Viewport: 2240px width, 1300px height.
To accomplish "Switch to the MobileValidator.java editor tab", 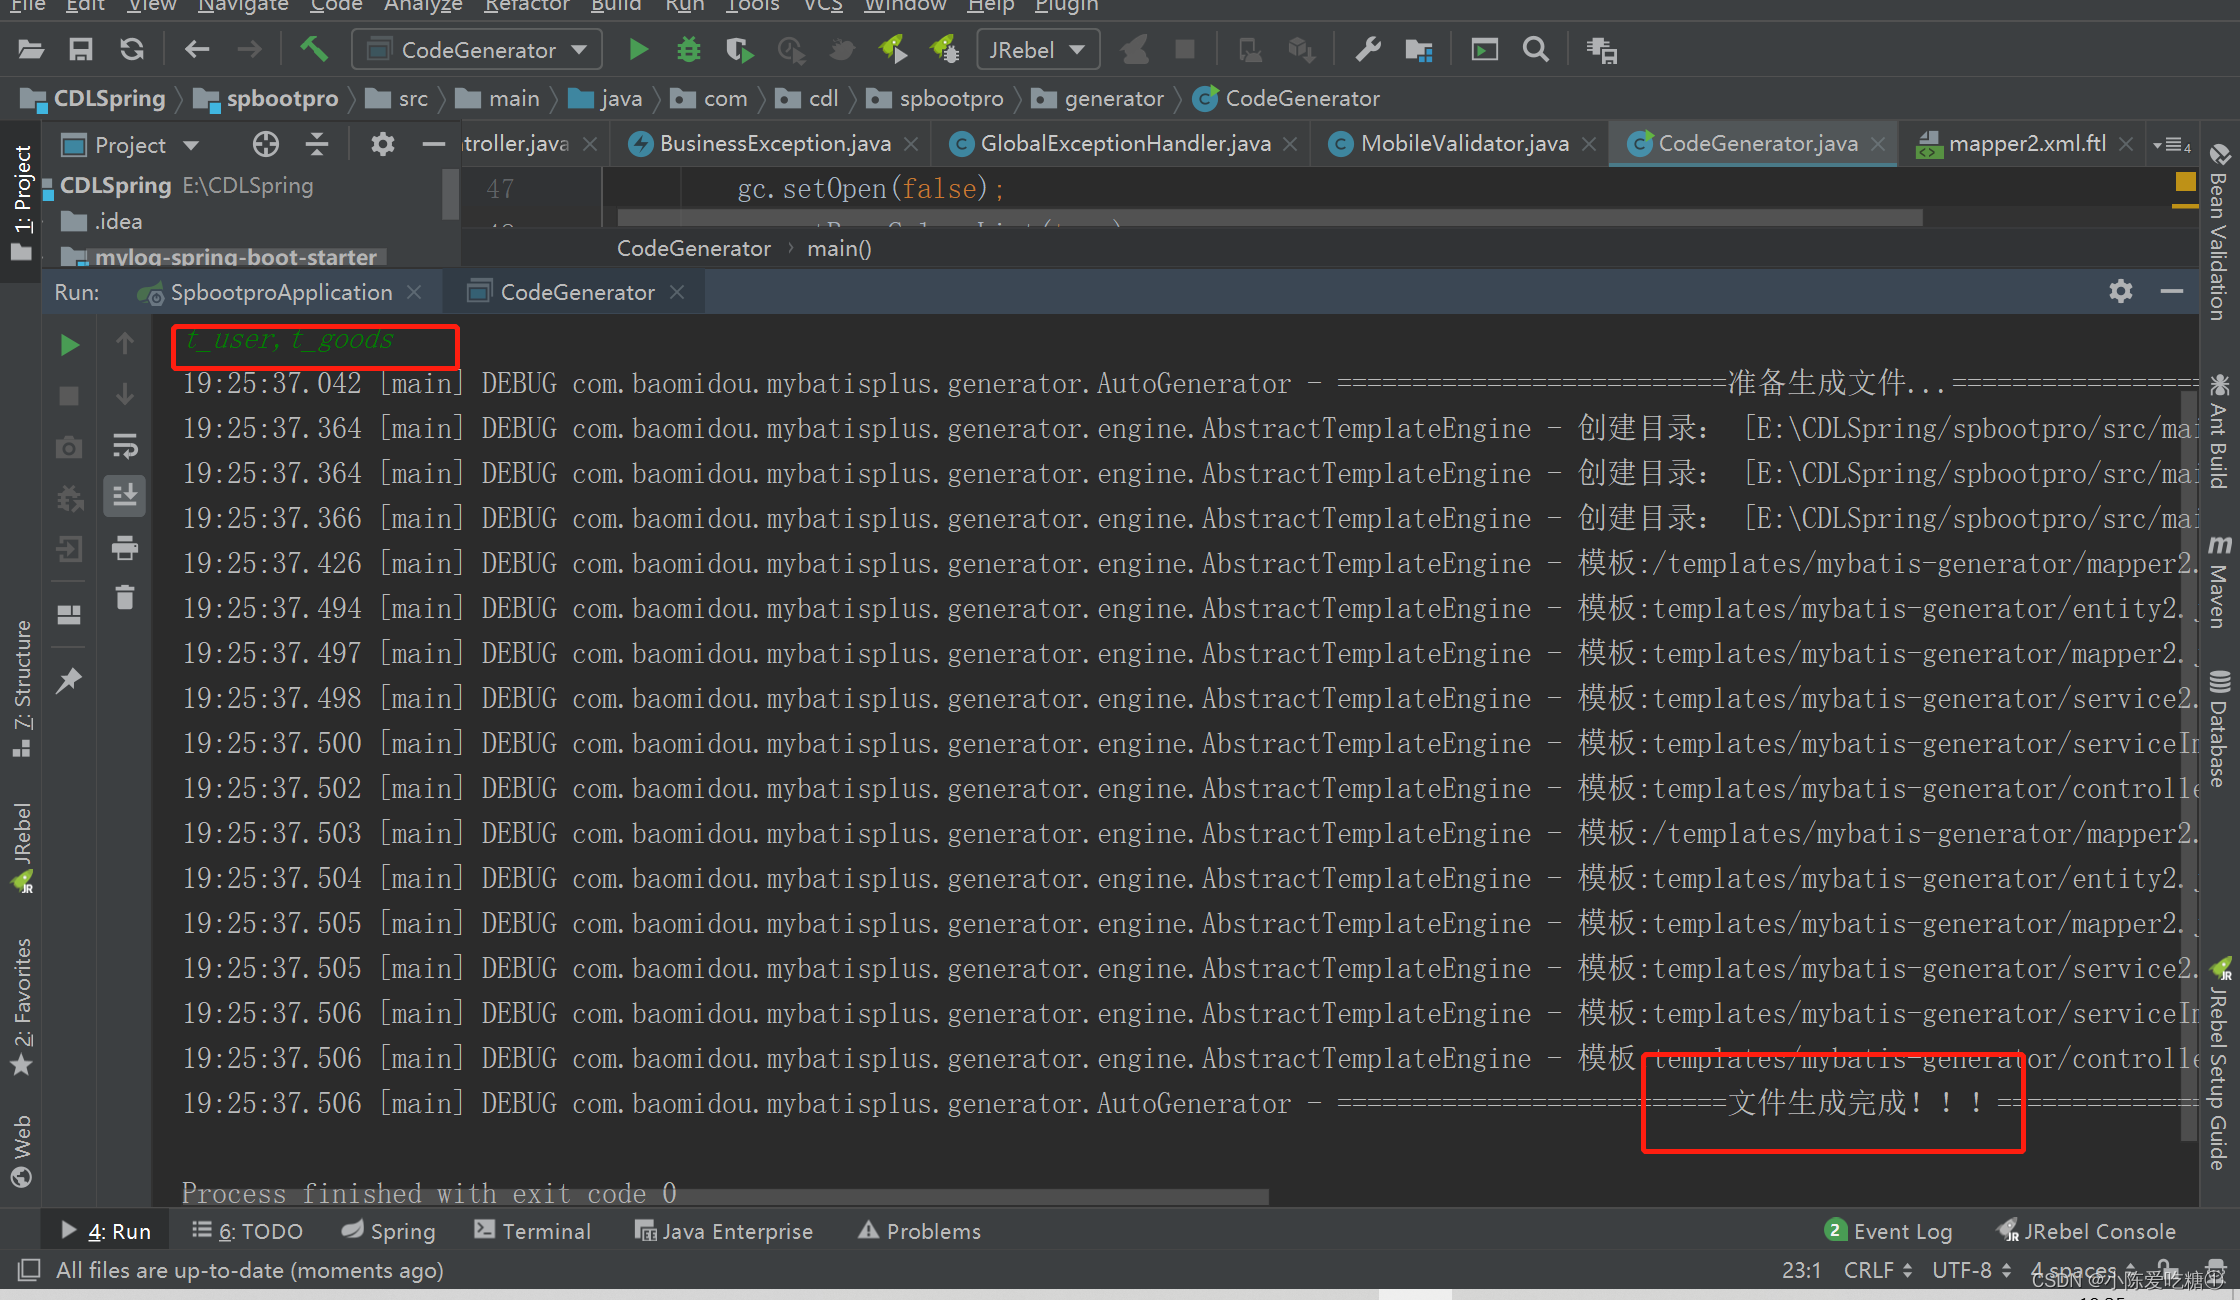I will [1463, 144].
